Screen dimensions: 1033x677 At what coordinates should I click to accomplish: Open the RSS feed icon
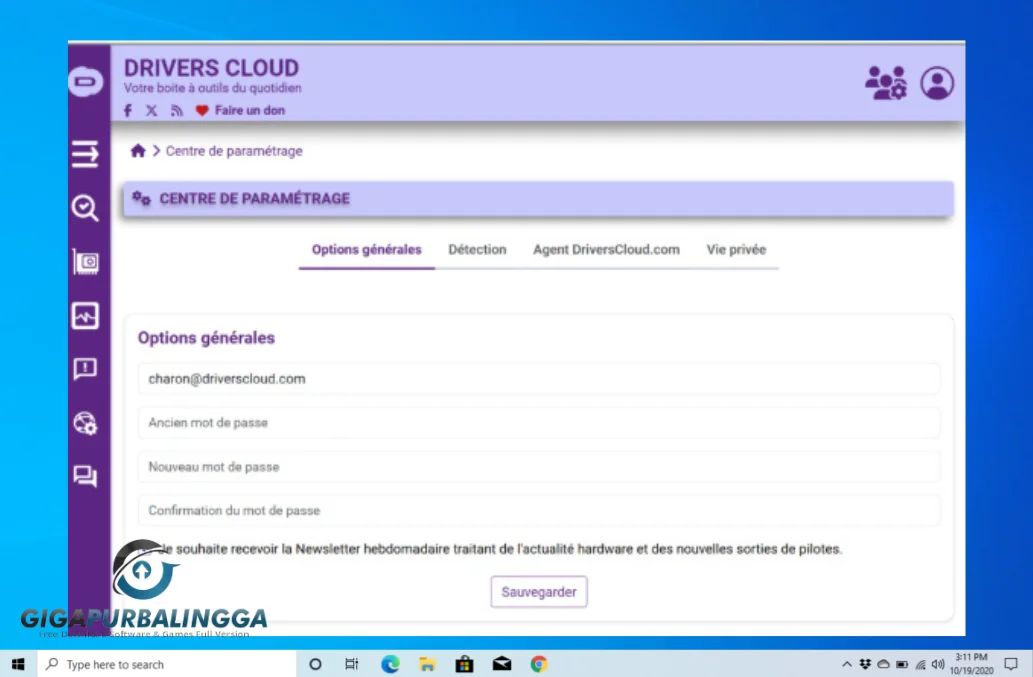point(176,110)
